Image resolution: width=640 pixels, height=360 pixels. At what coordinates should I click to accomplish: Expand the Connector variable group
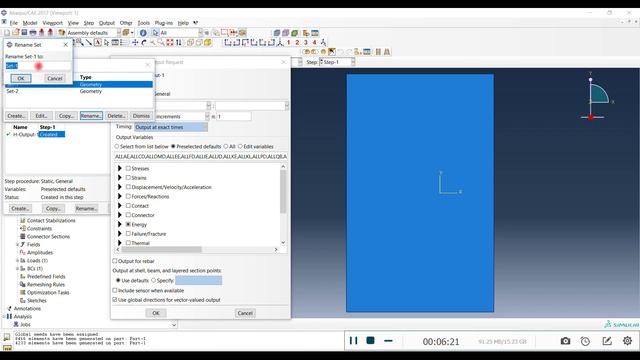(x=120, y=215)
